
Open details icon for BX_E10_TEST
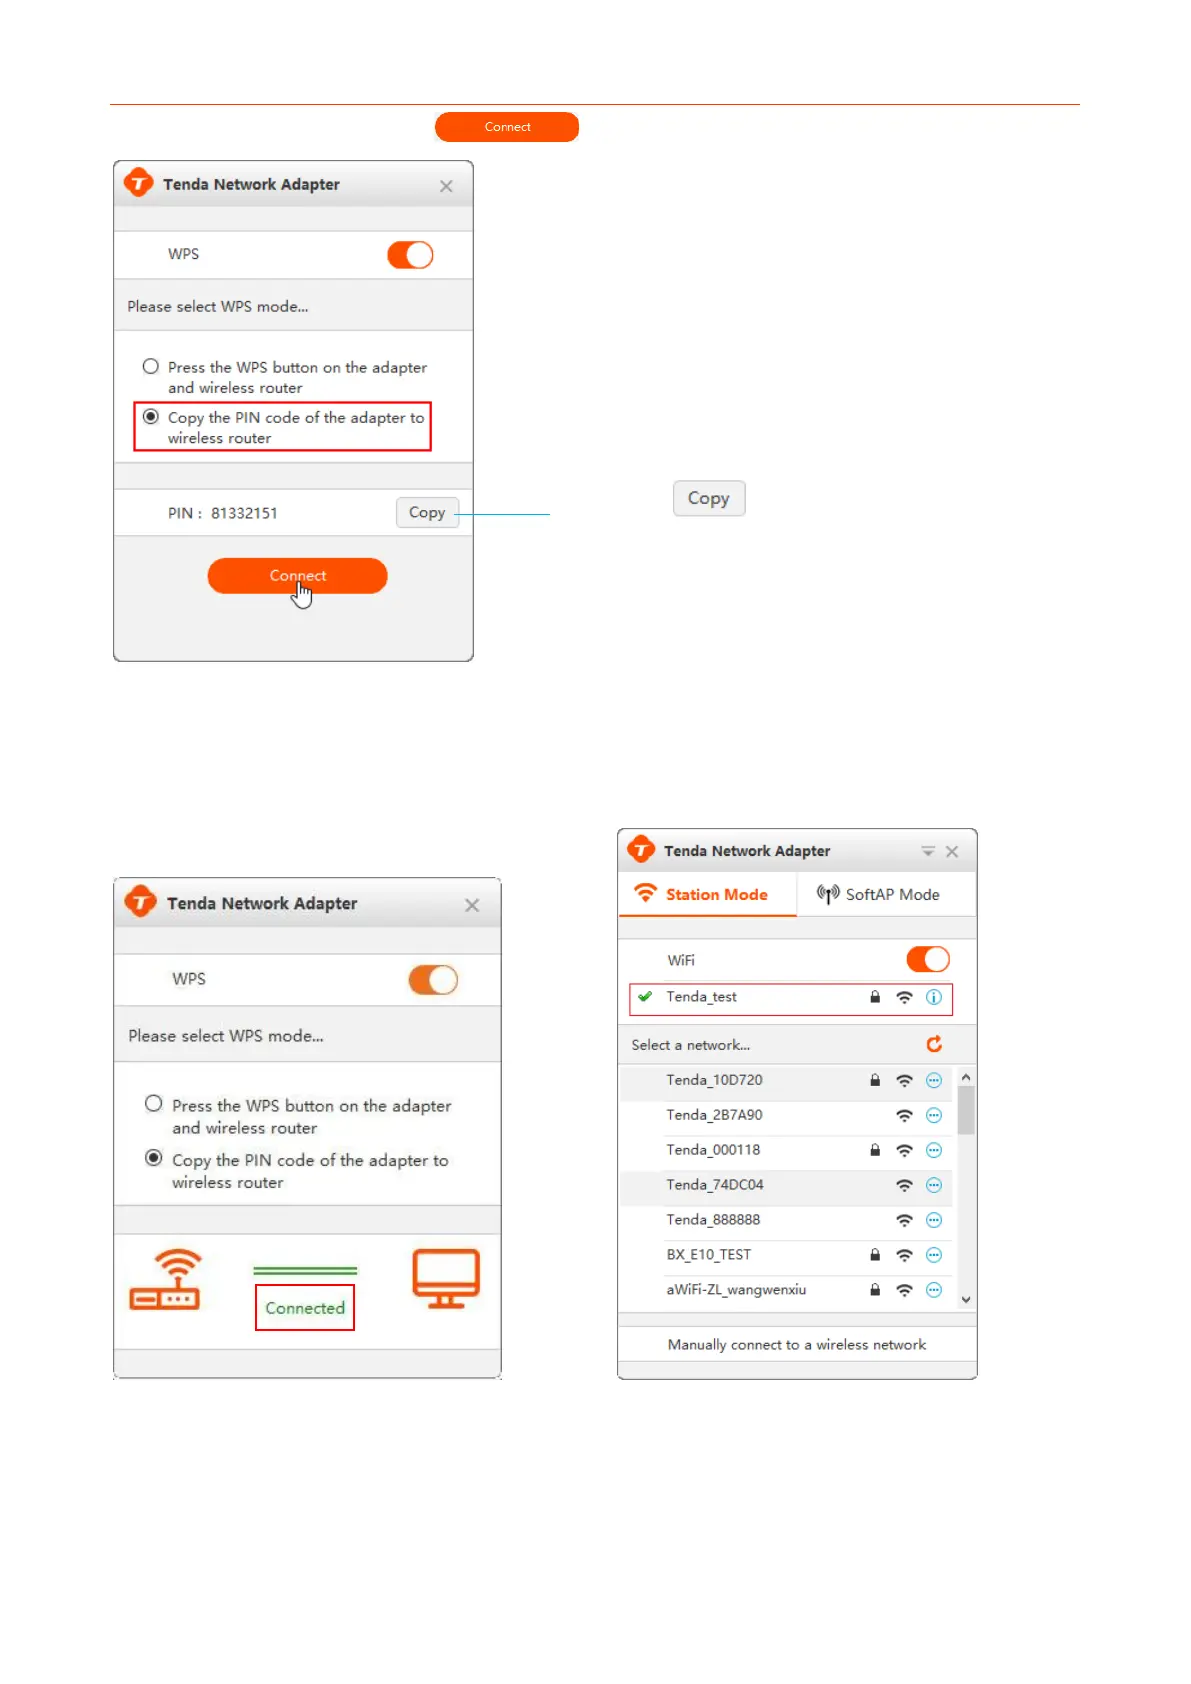tap(934, 1255)
